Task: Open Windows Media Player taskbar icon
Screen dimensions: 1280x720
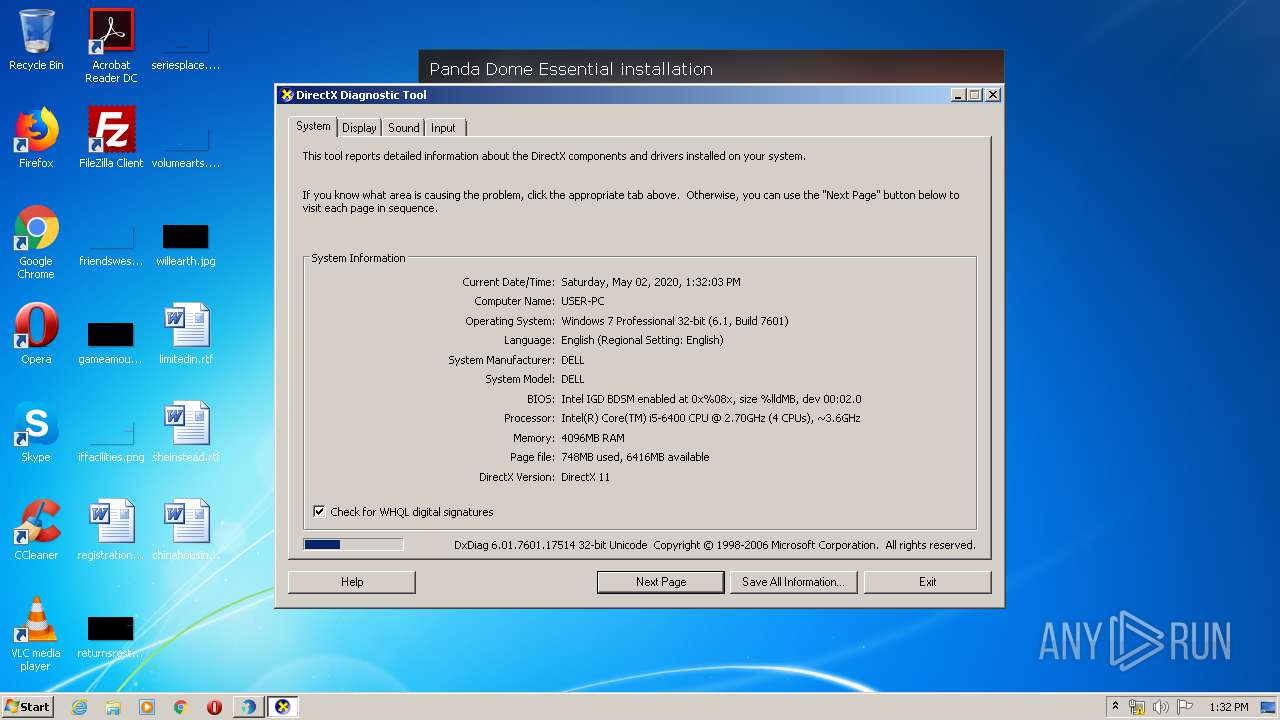Action: coord(147,707)
